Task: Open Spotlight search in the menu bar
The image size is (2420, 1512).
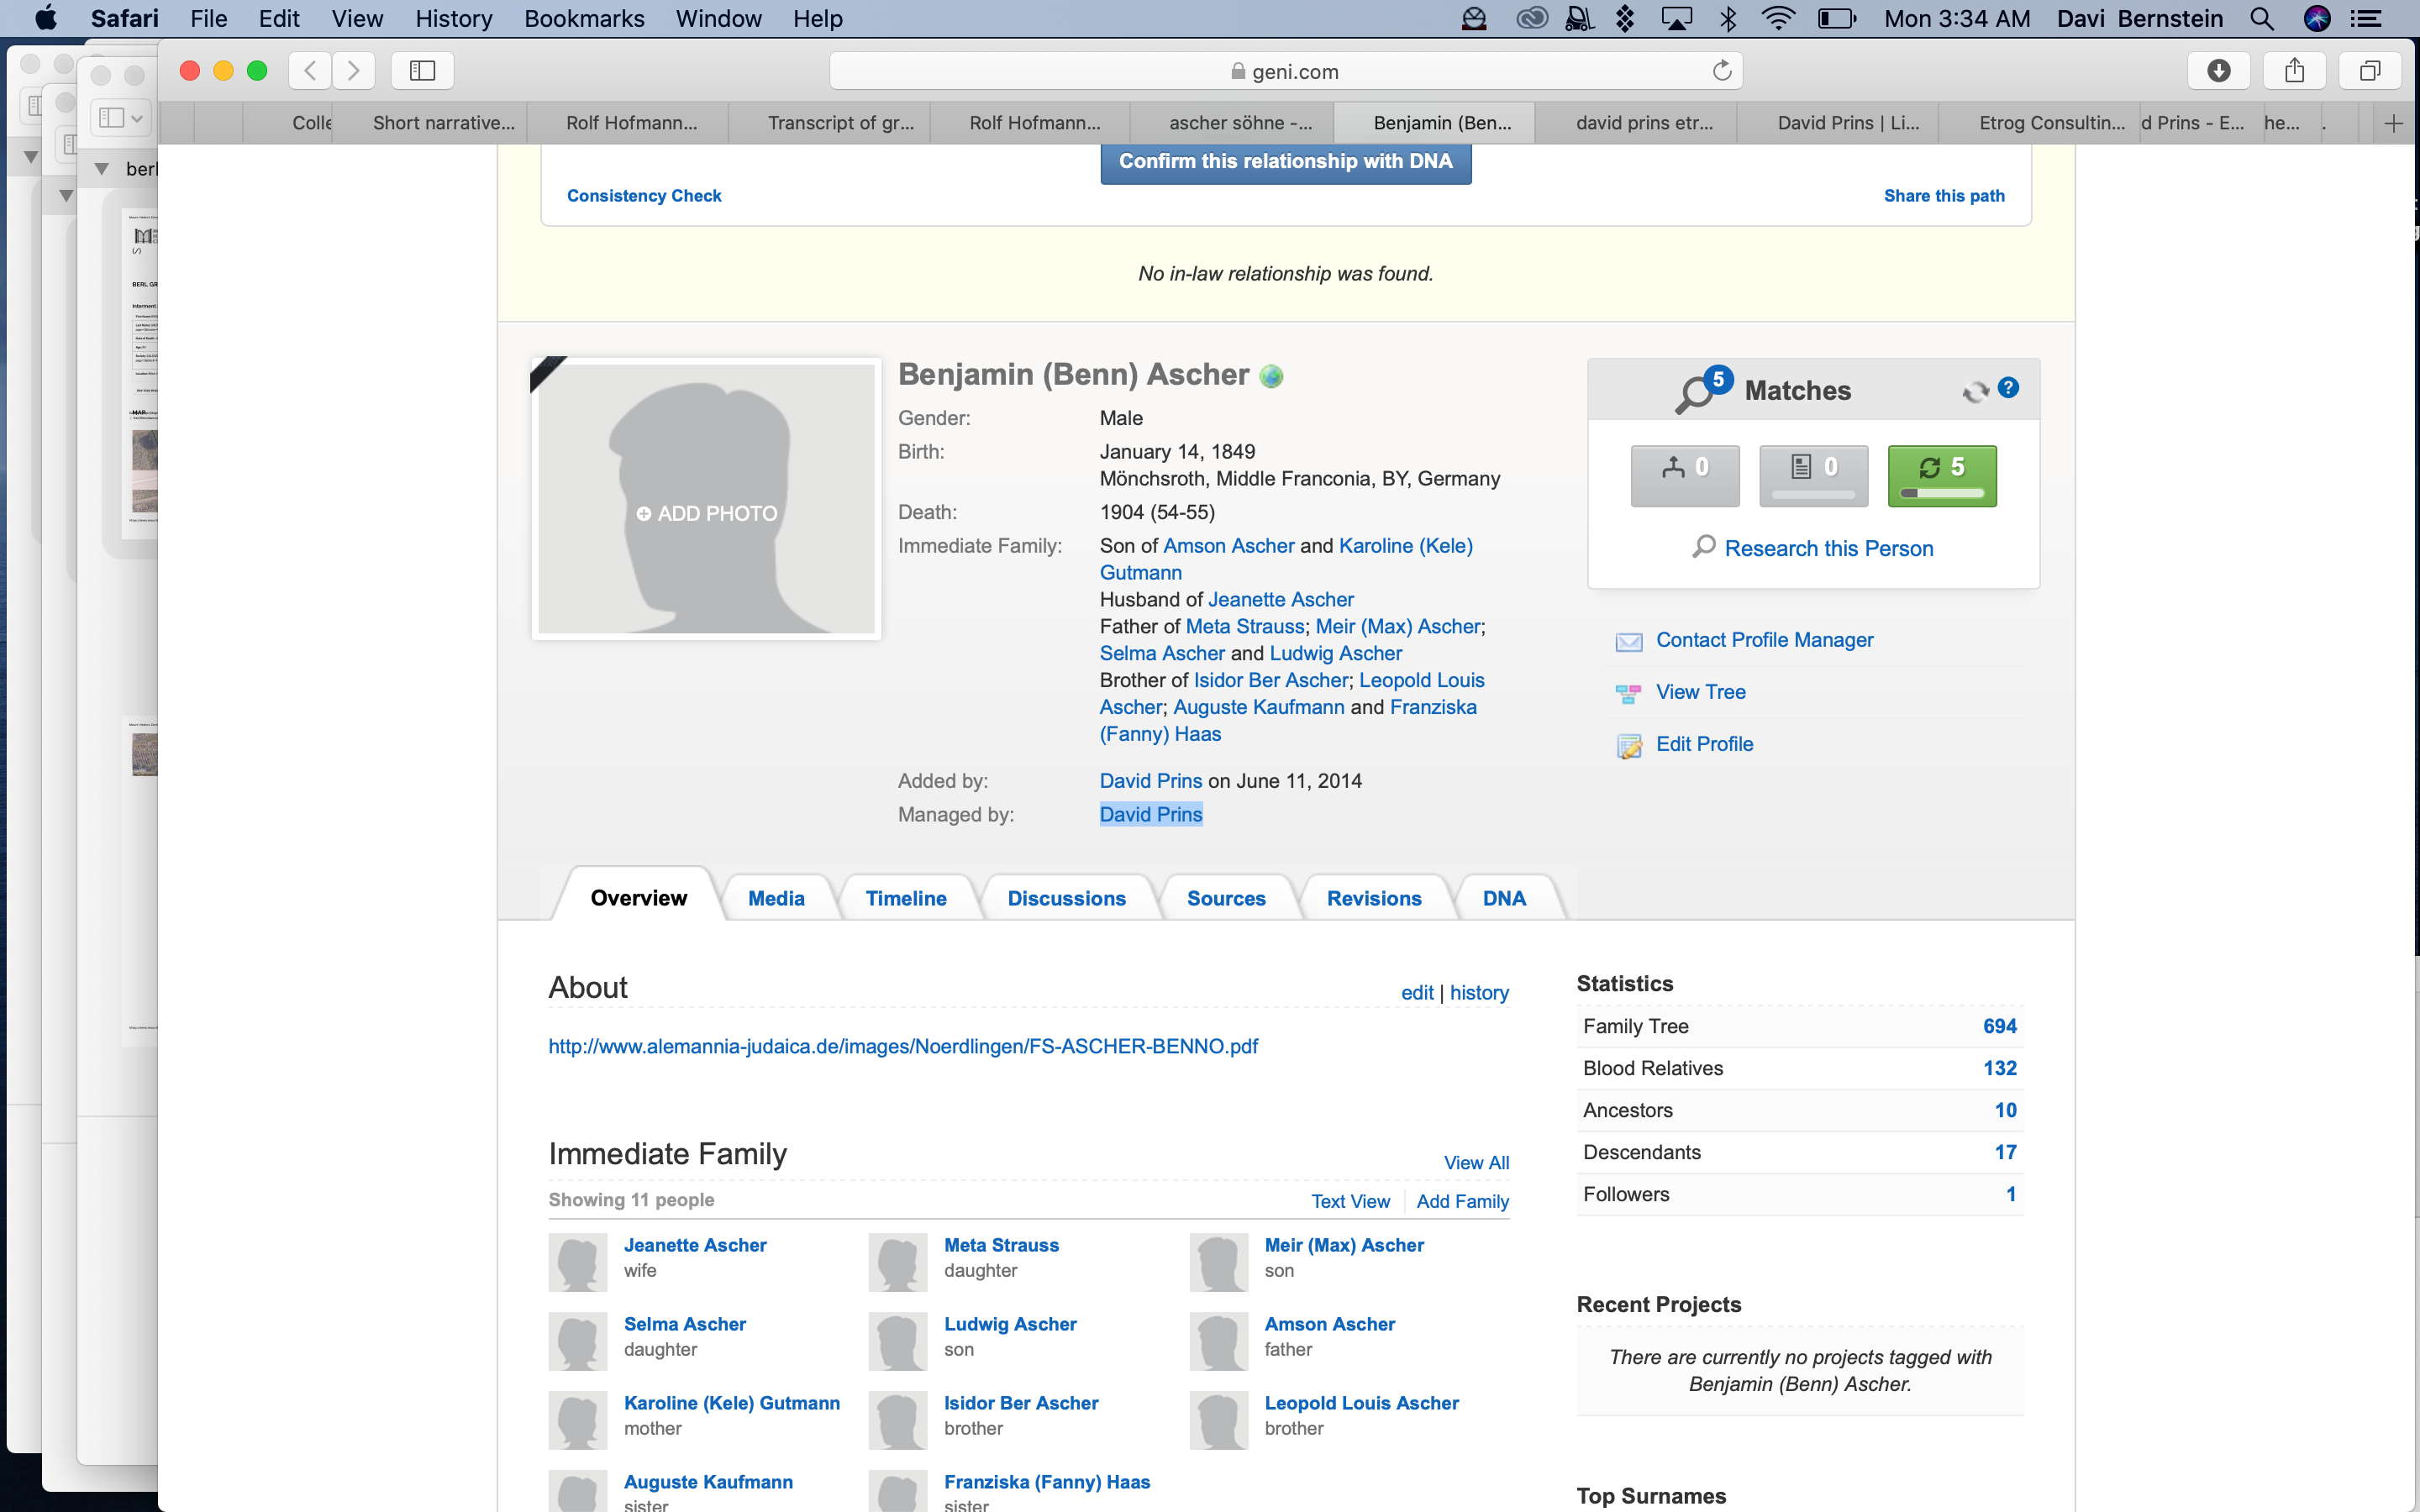Action: pos(2262,19)
